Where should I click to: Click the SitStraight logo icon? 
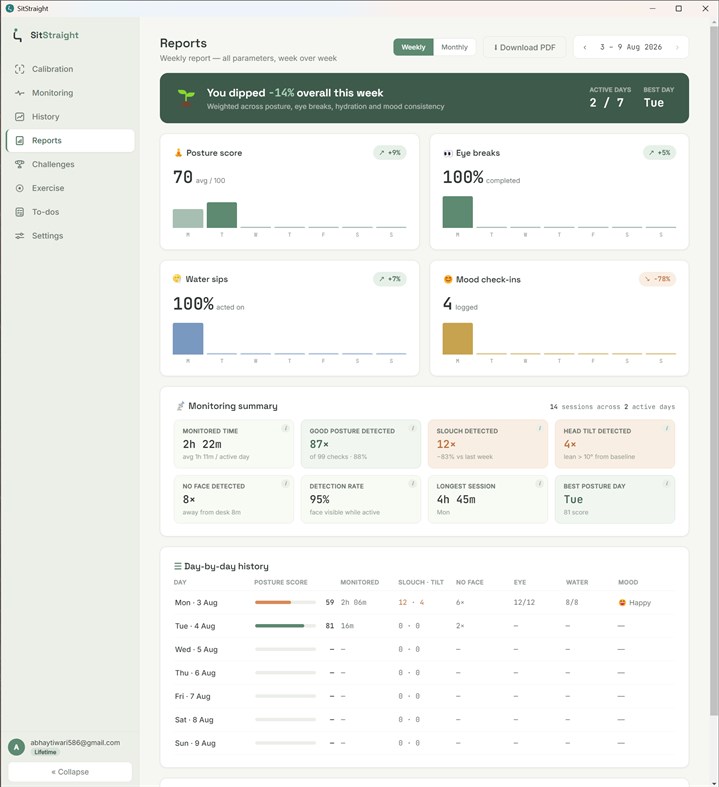pyautogui.click(x=18, y=35)
